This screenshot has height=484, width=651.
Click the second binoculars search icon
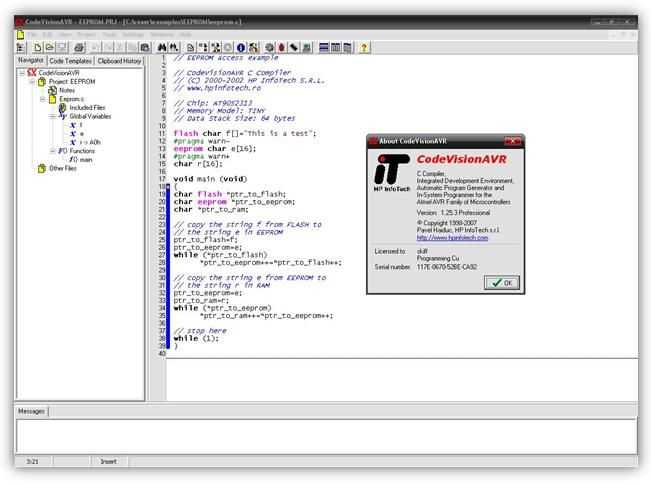coord(174,48)
